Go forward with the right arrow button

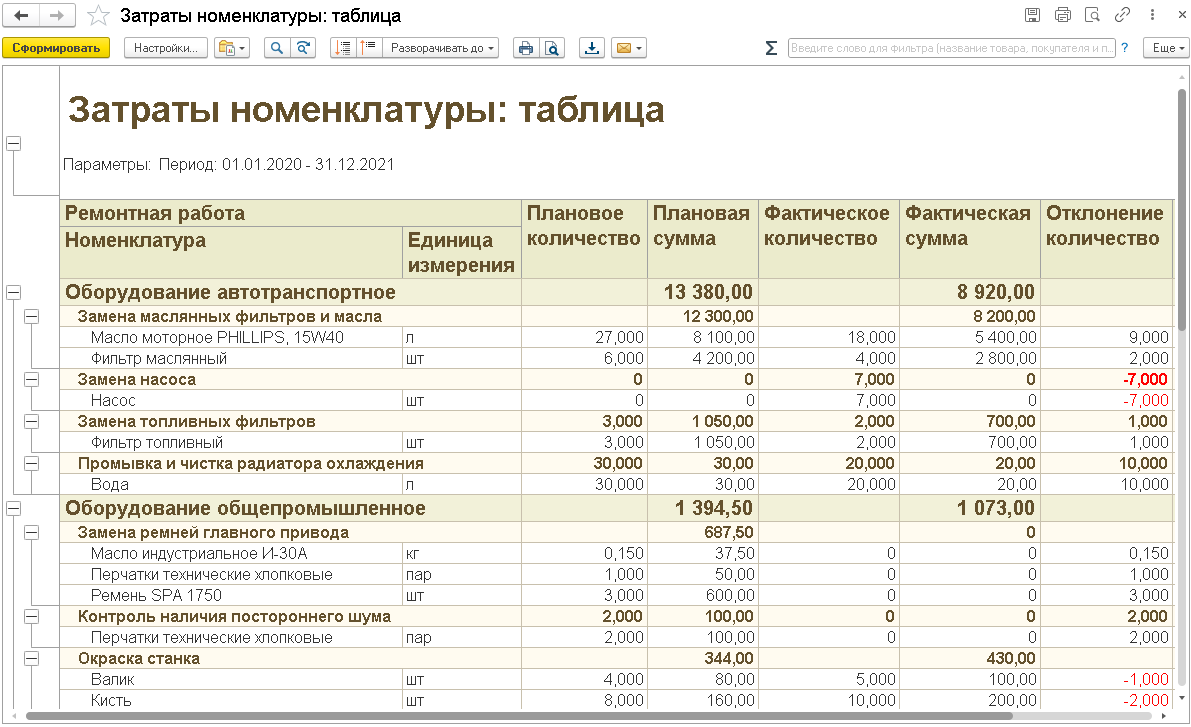click(x=57, y=15)
